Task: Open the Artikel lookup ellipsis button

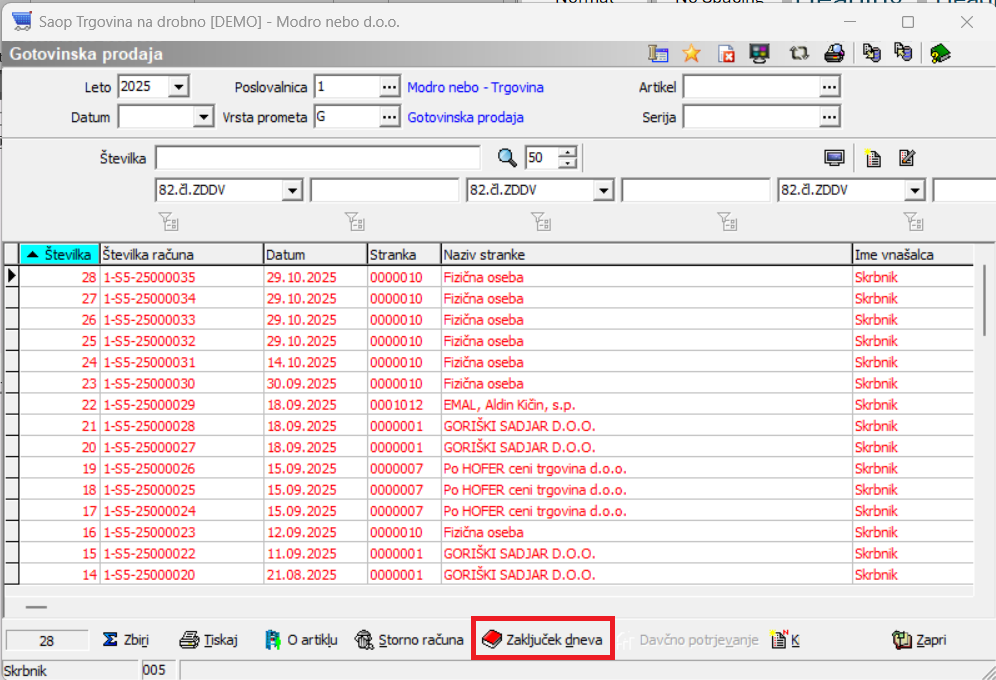Action: click(829, 87)
